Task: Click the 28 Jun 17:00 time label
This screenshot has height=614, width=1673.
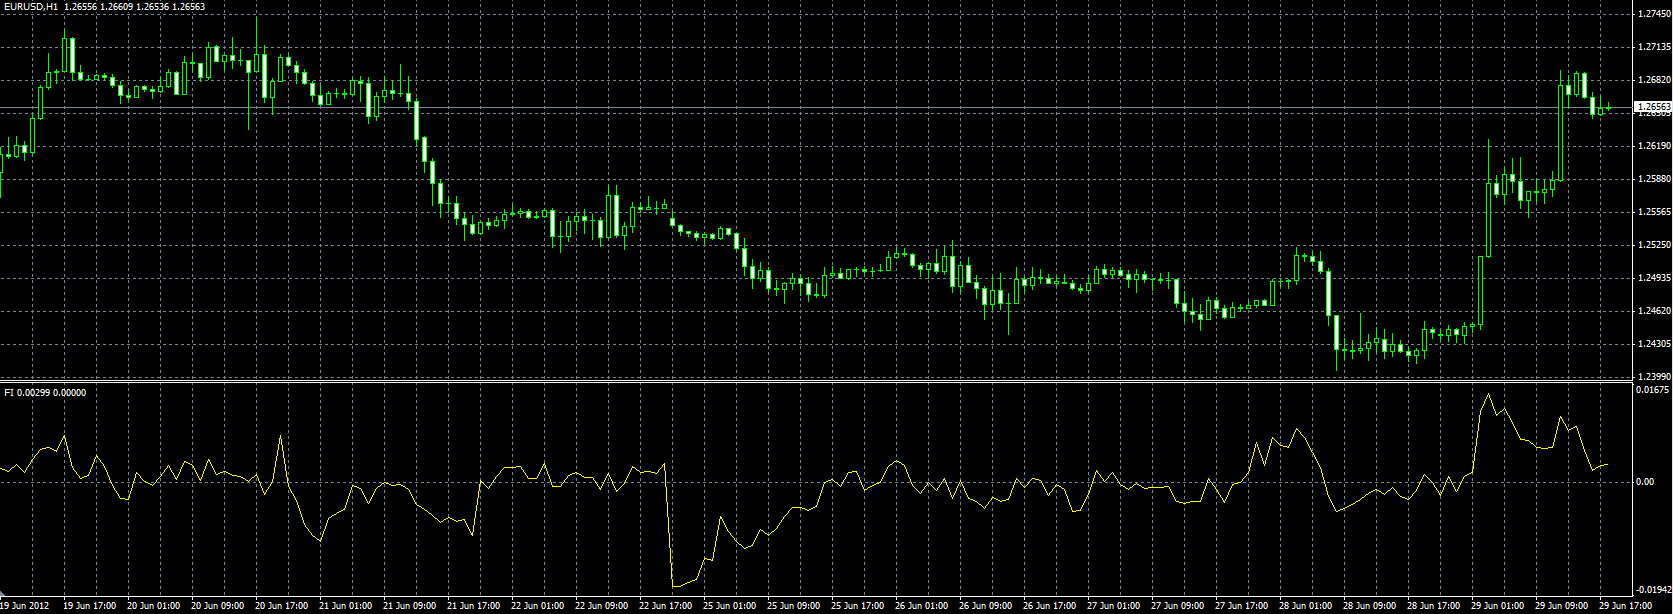Action: pyautogui.click(x=1434, y=606)
